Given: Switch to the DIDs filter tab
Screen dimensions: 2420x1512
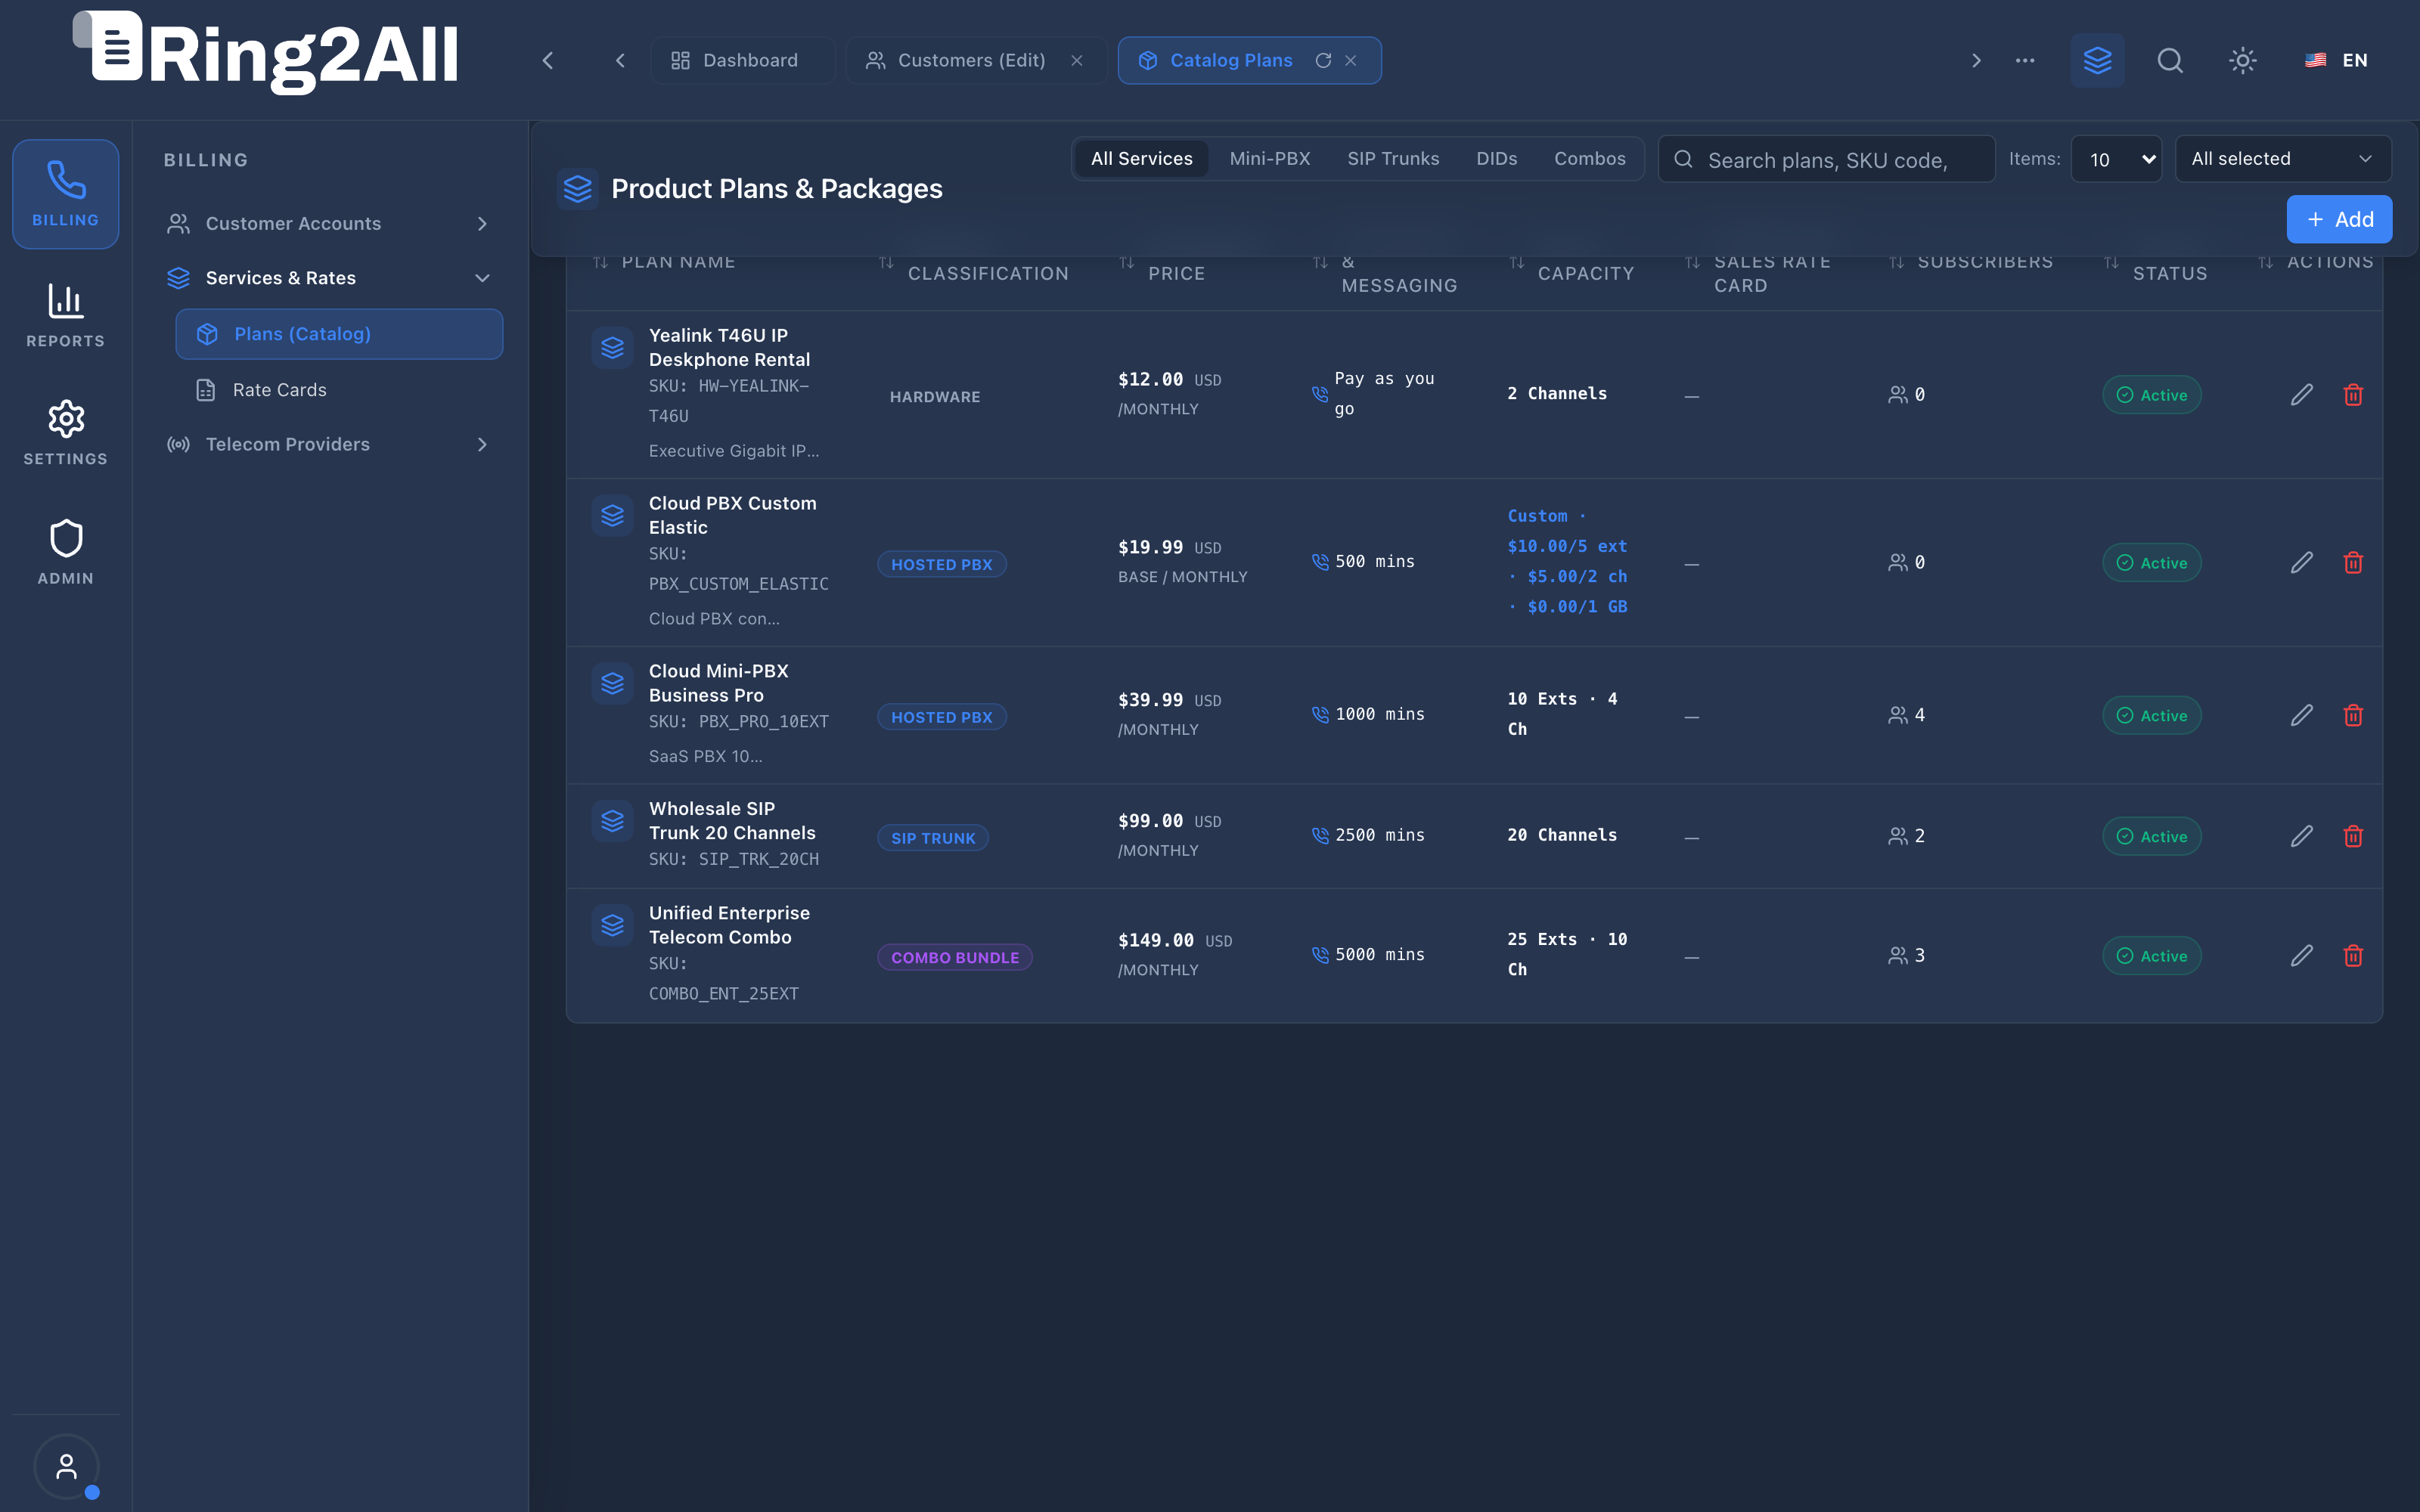Looking at the screenshot, I should [x=1496, y=159].
